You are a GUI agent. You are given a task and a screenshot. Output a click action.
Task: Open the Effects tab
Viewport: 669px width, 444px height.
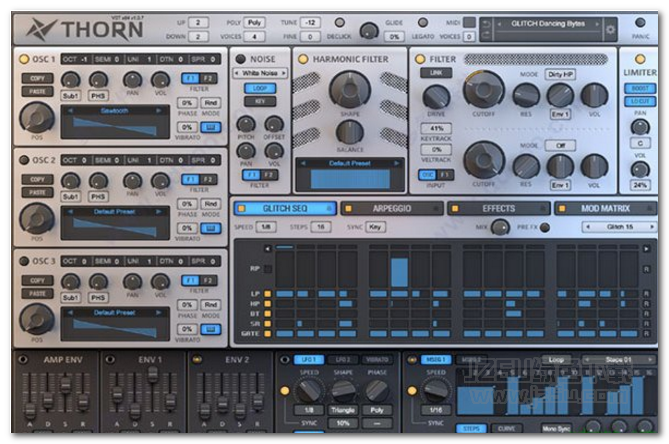point(498,209)
